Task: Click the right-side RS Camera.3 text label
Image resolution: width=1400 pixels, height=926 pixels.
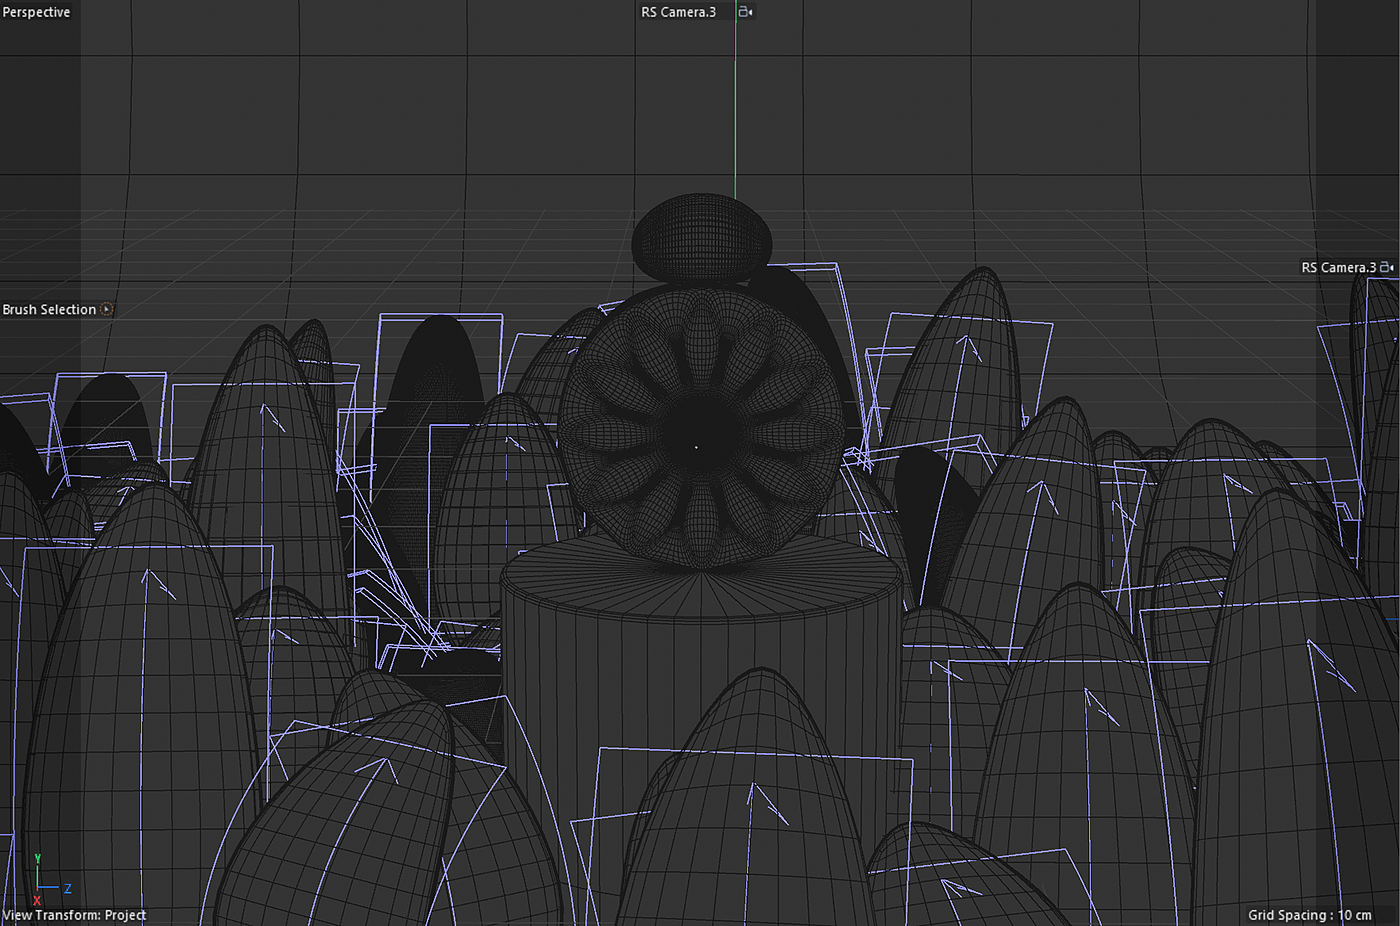Action: (x=1338, y=267)
